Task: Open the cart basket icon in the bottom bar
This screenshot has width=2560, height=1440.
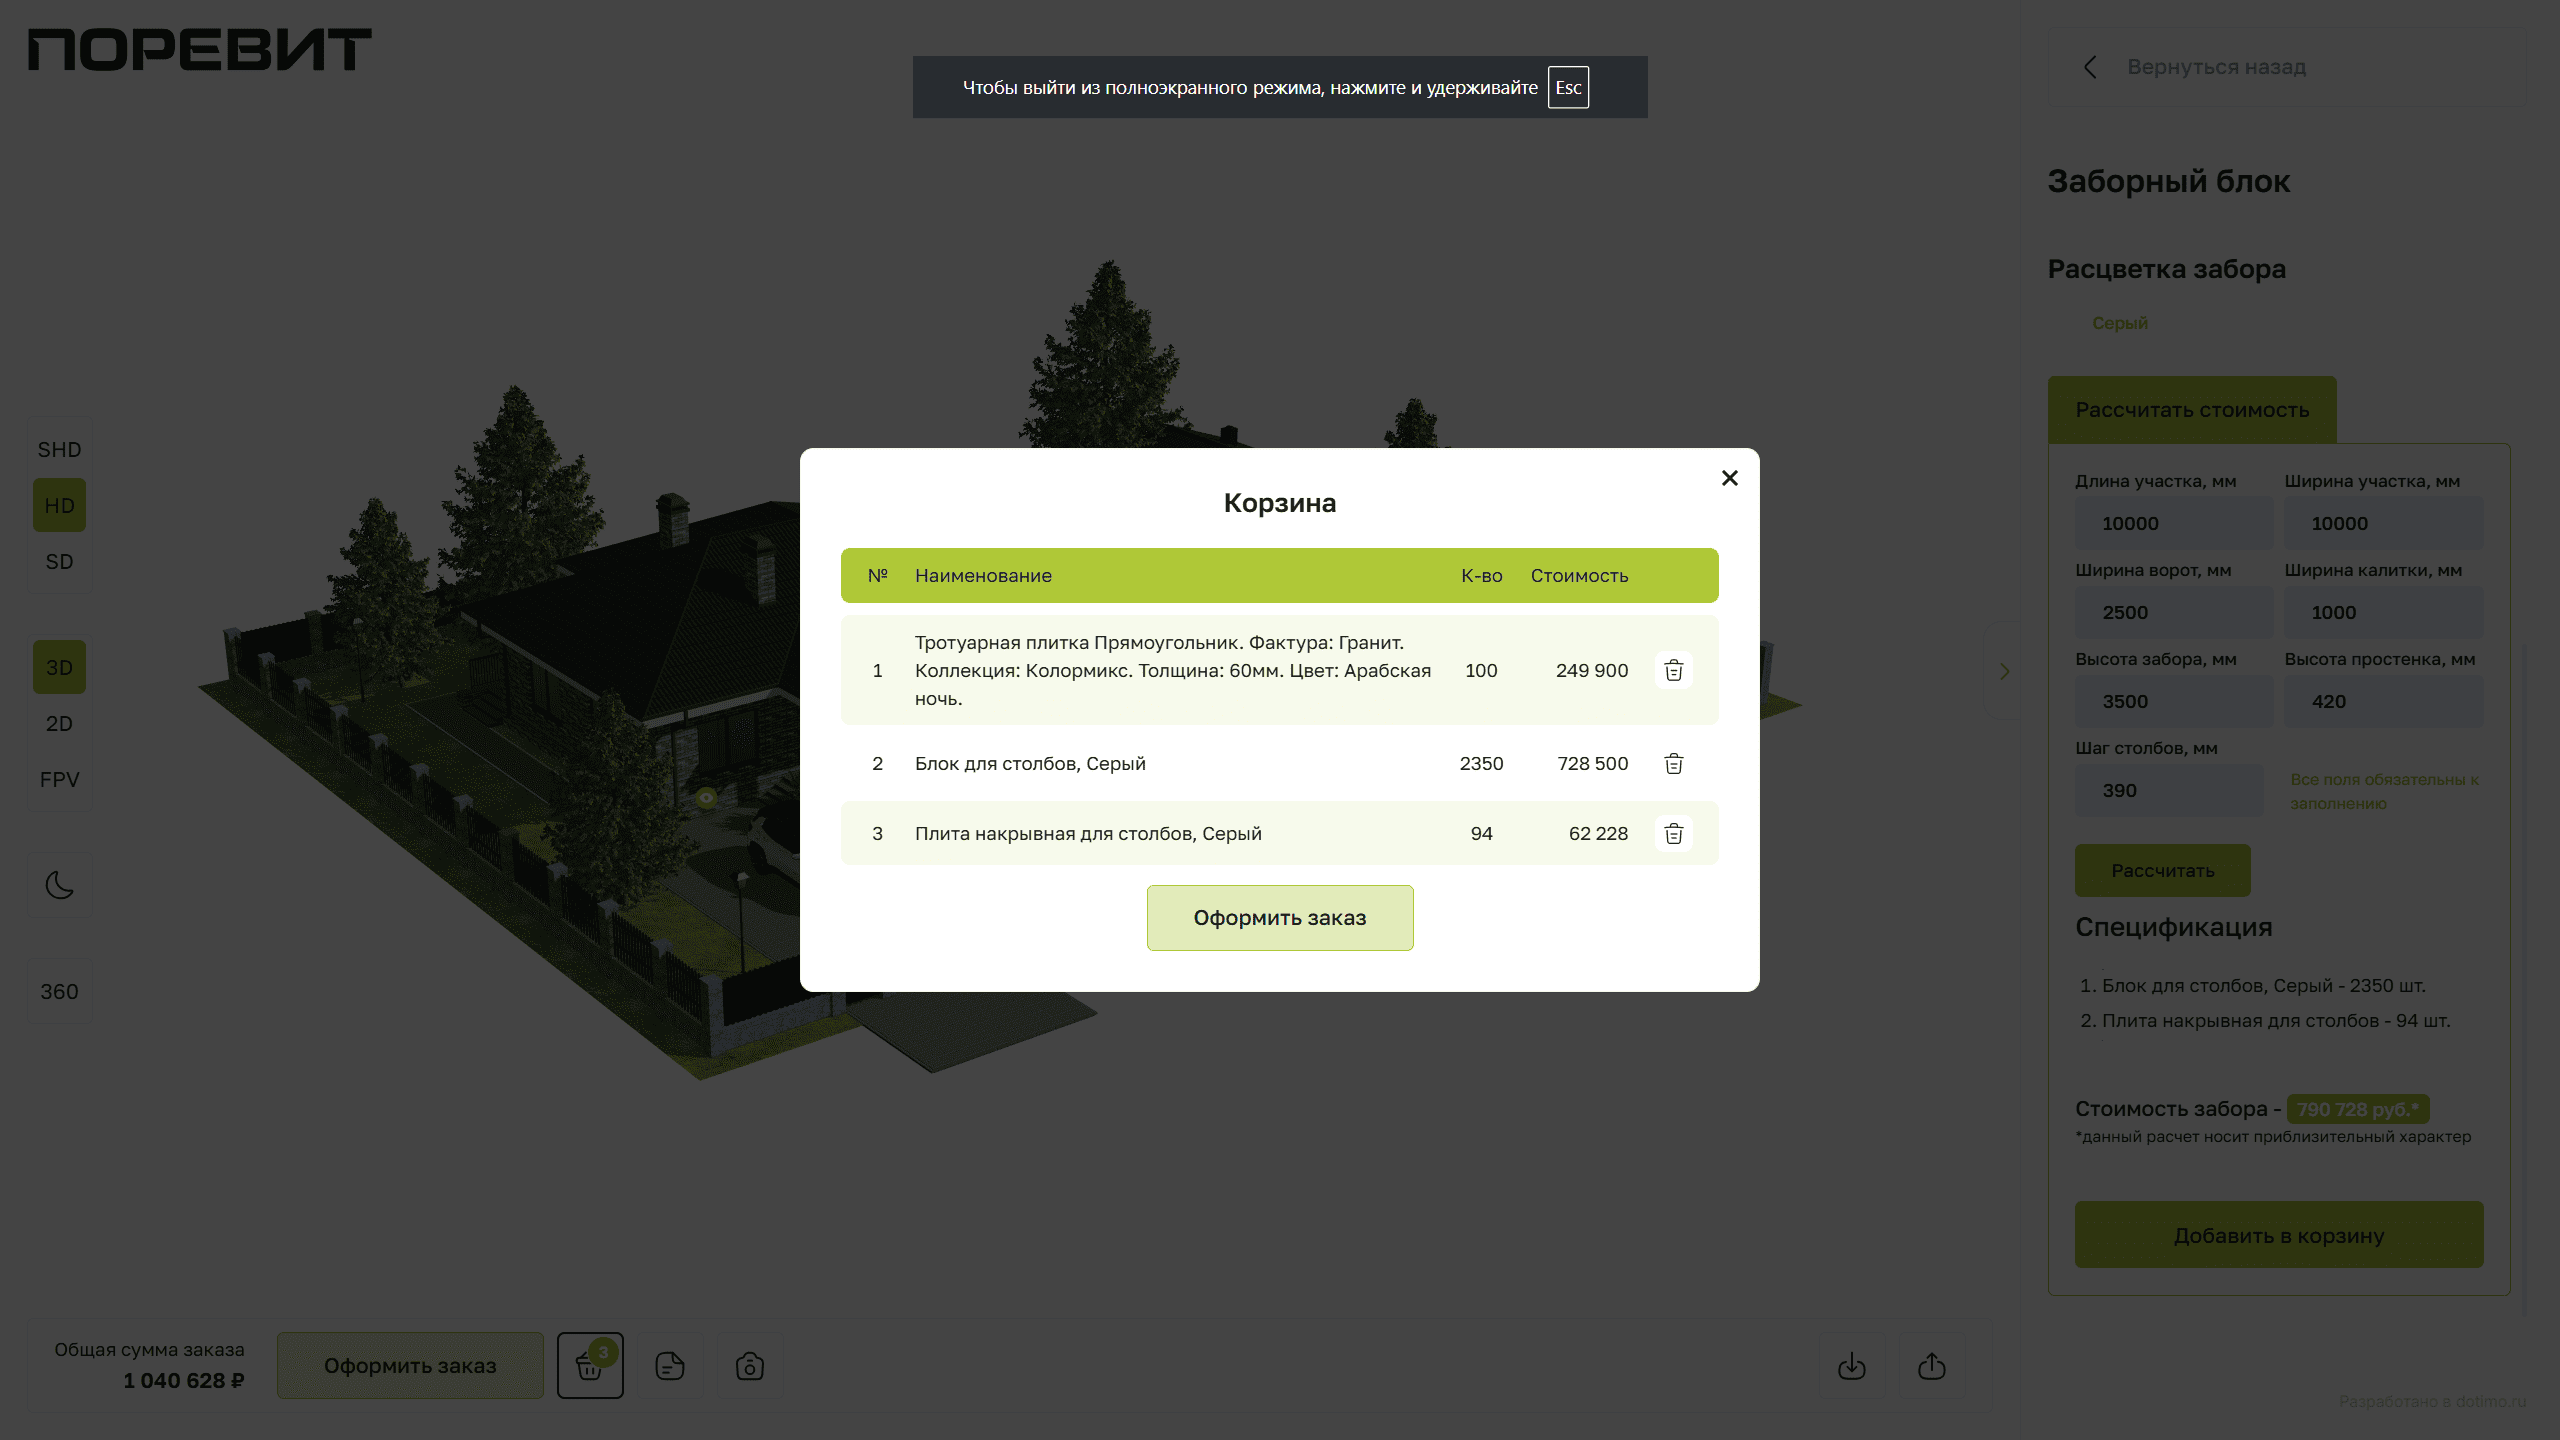Action: (x=590, y=1365)
